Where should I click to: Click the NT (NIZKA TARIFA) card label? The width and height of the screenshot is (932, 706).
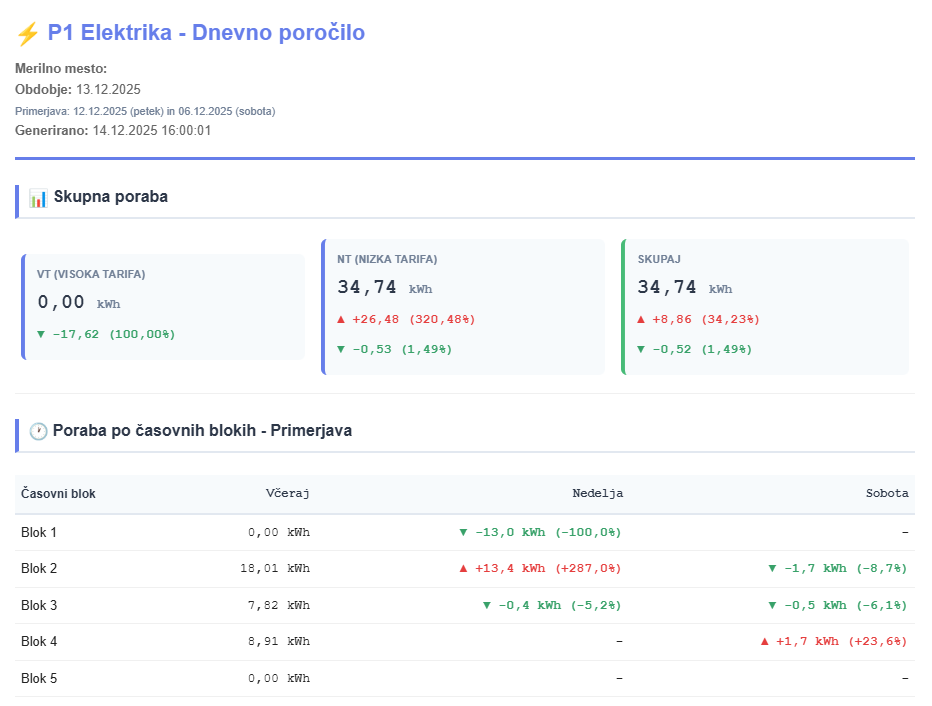pyautogui.click(x=387, y=259)
